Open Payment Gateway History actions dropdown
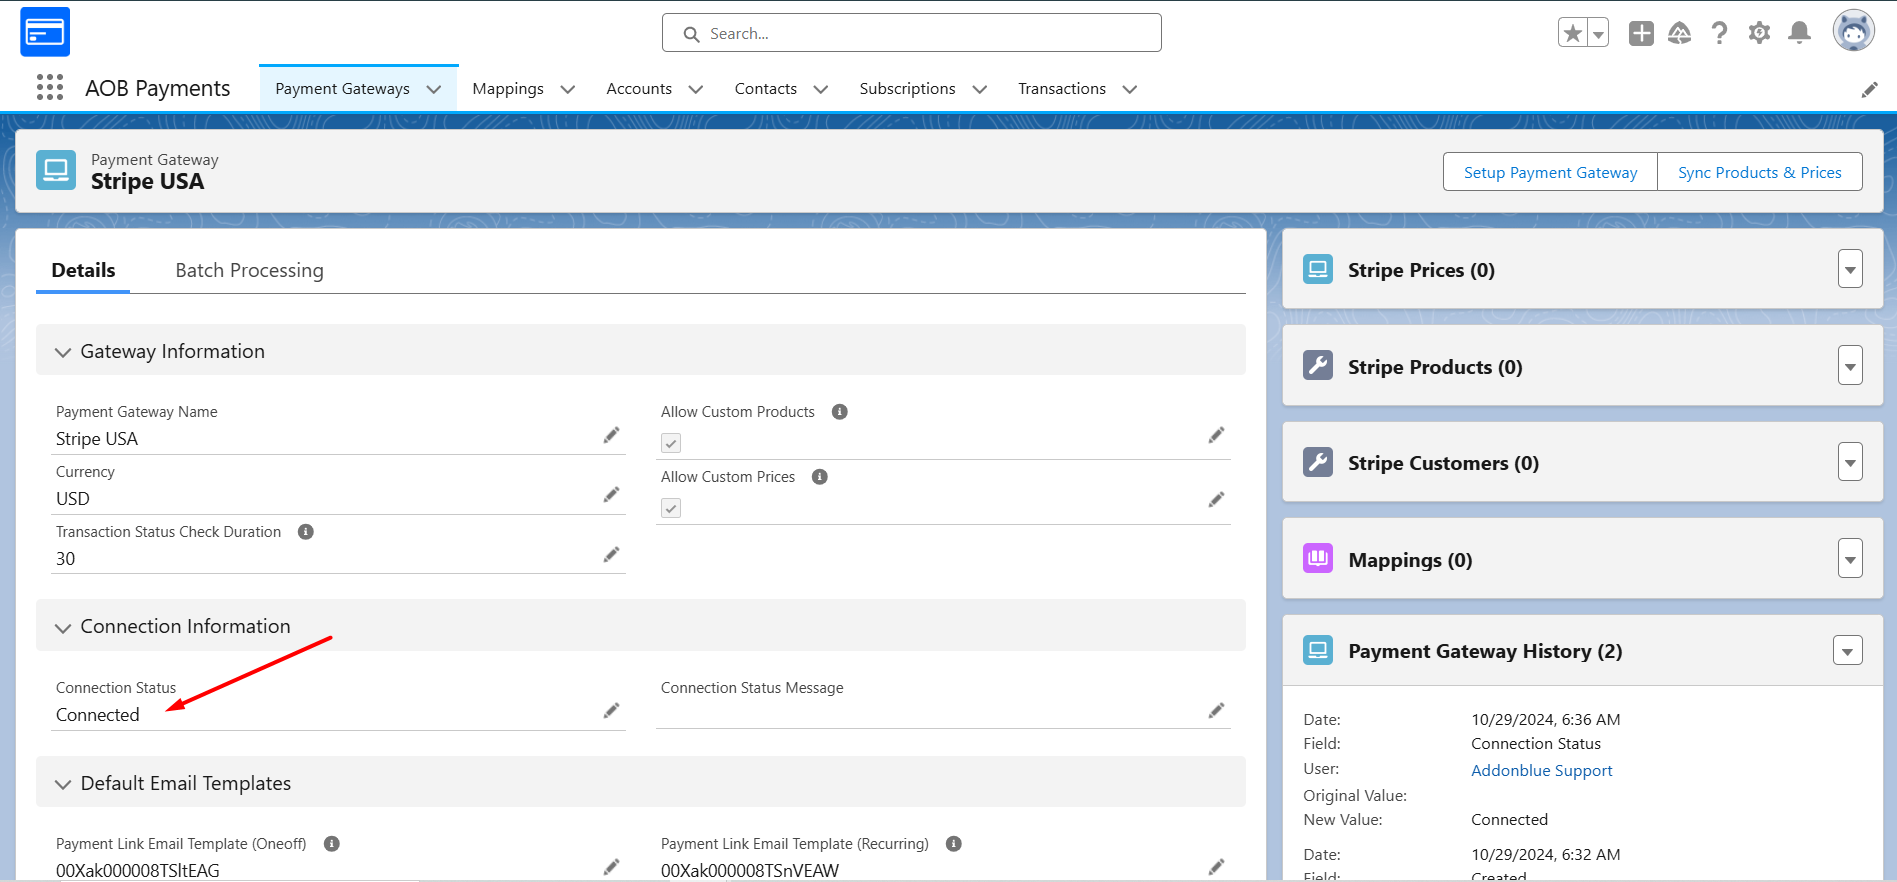The image size is (1897, 882). click(1848, 651)
